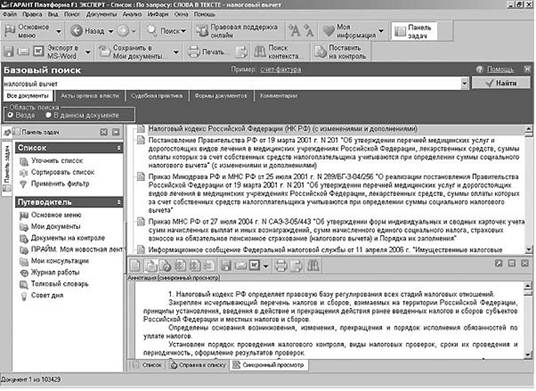Click the Найти button
The height and width of the screenshot is (391, 536).
501,83
